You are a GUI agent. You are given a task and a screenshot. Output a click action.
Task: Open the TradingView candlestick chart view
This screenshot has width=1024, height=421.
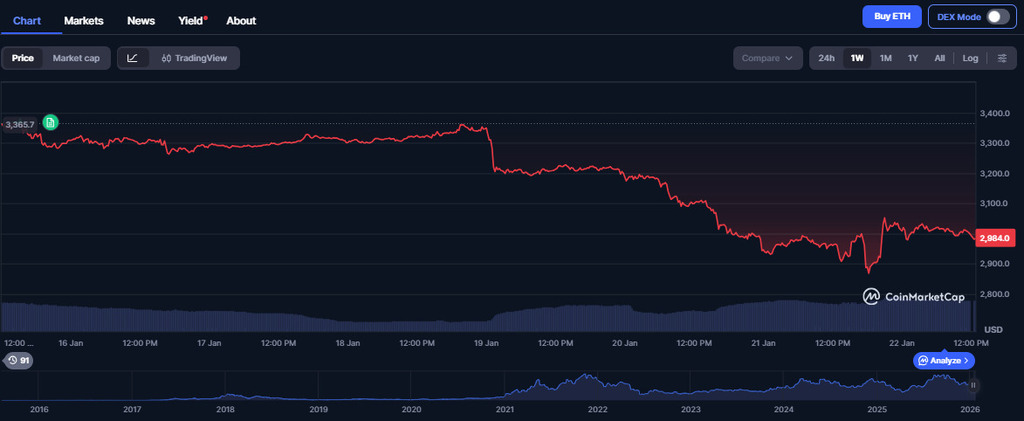click(x=194, y=58)
